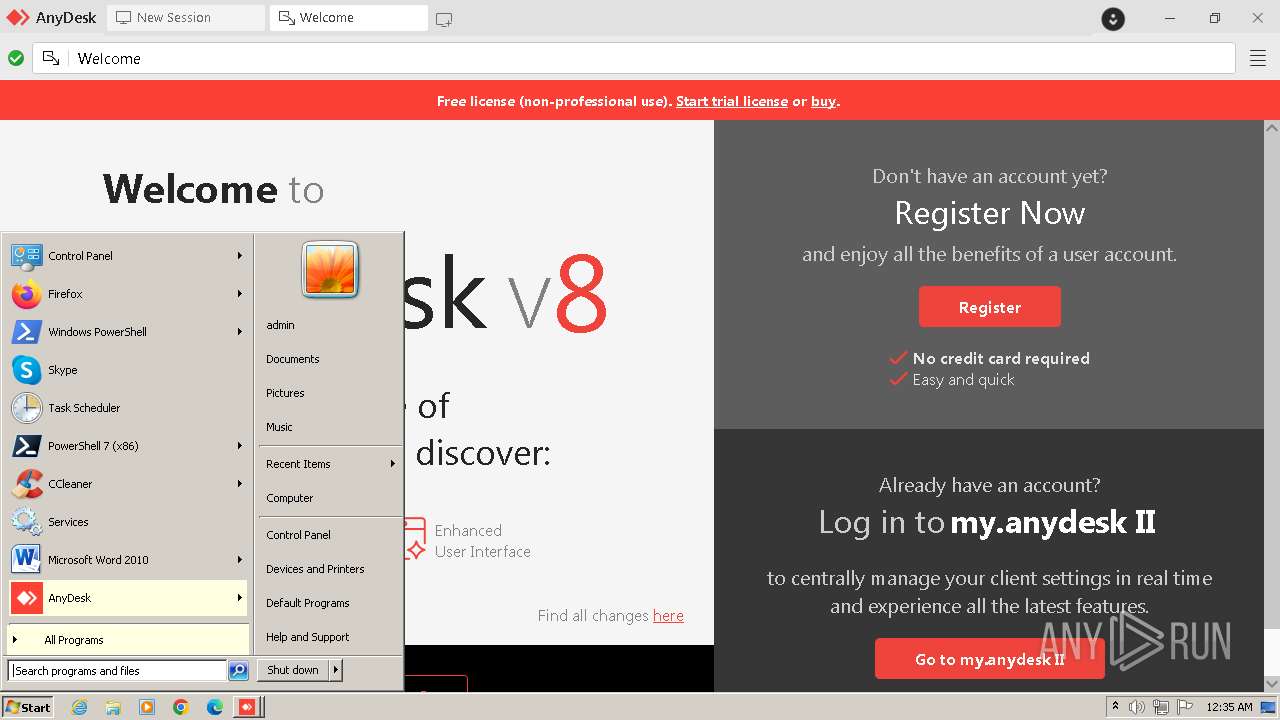1280x720 pixels.
Task: Open AnyDesk hamburger main menu
Action: coord(1258,59)
